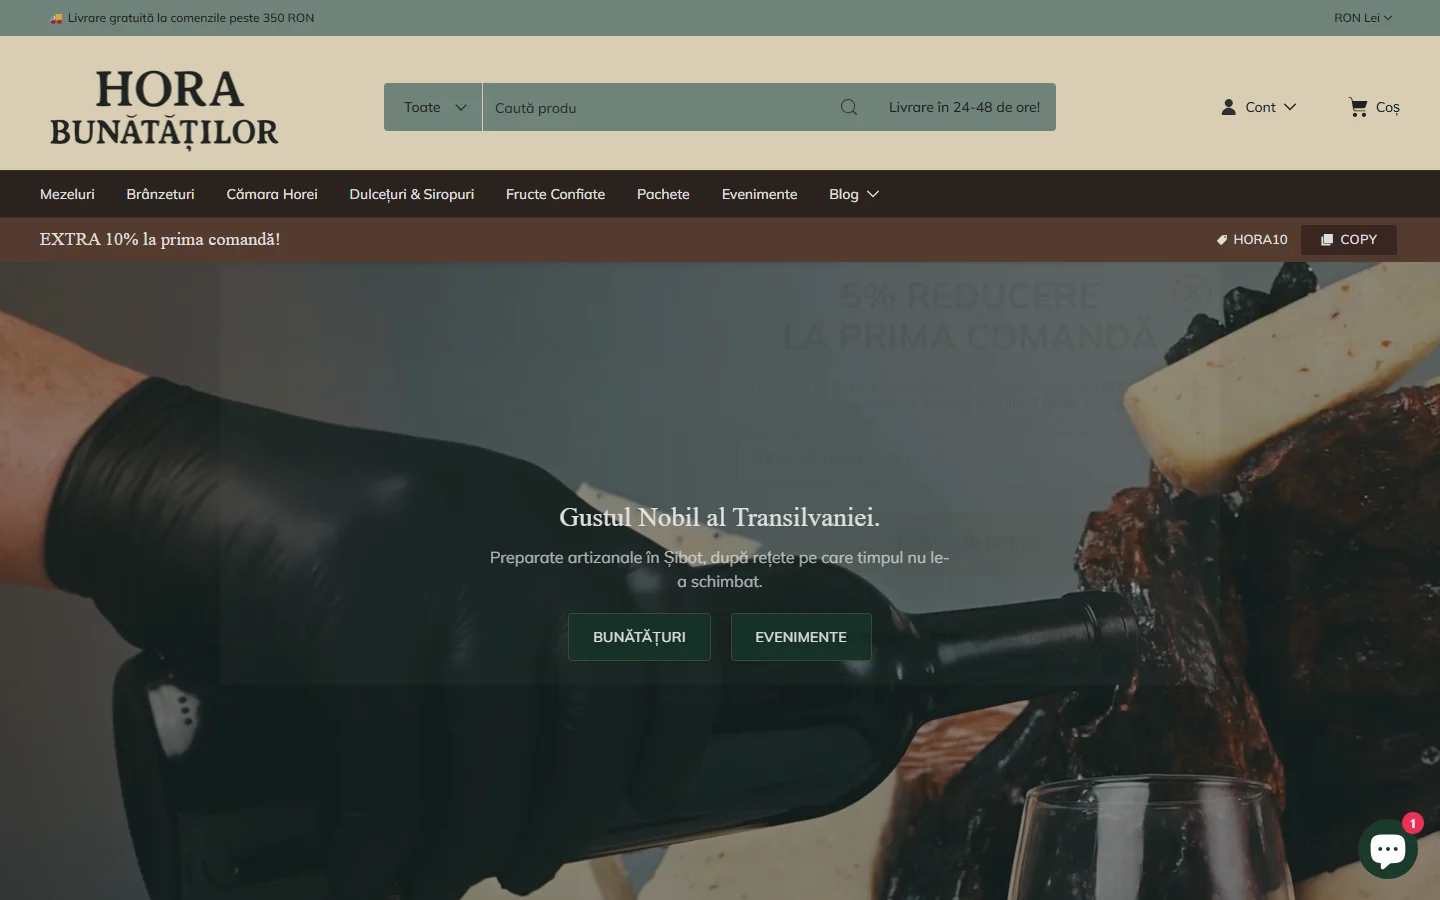Viewport: 1440px width, 900px height.
Task: Open the Shopify chat bubble
Action: click(x=1388, y=848)
